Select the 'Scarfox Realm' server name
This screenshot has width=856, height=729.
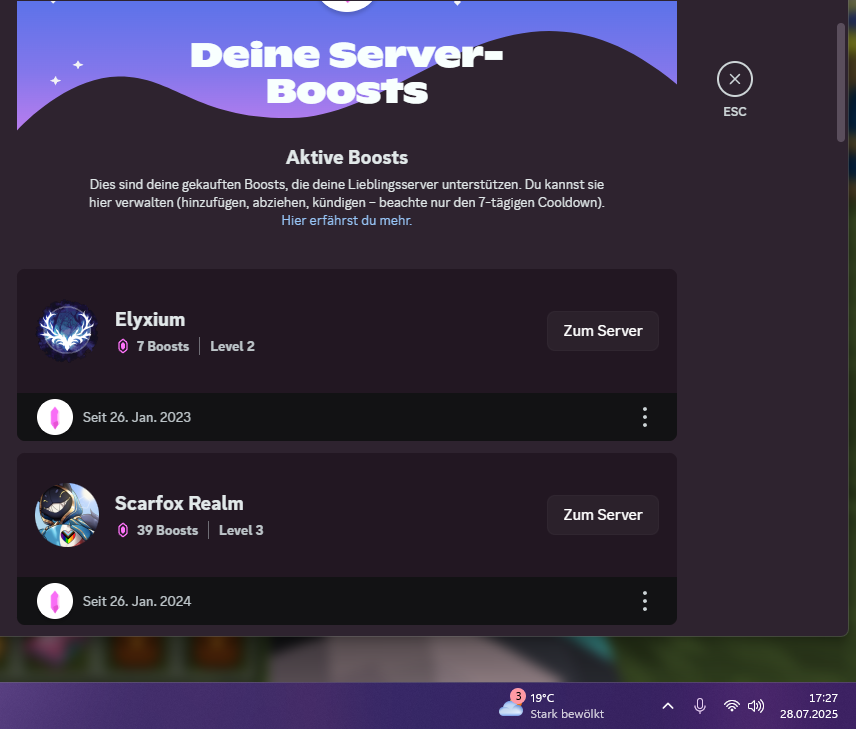179,503
